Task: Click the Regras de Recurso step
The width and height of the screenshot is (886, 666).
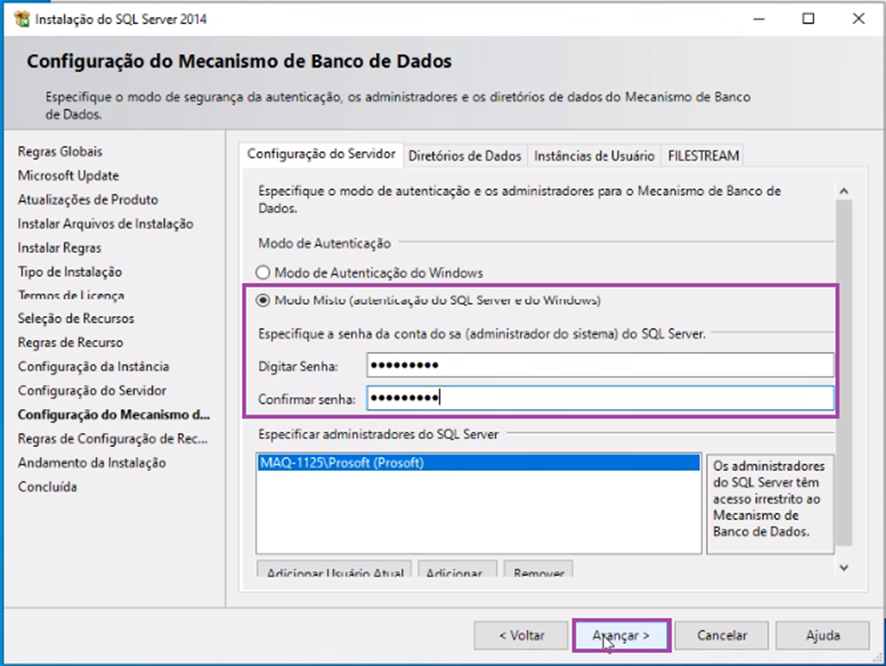Action: point(70,343)
